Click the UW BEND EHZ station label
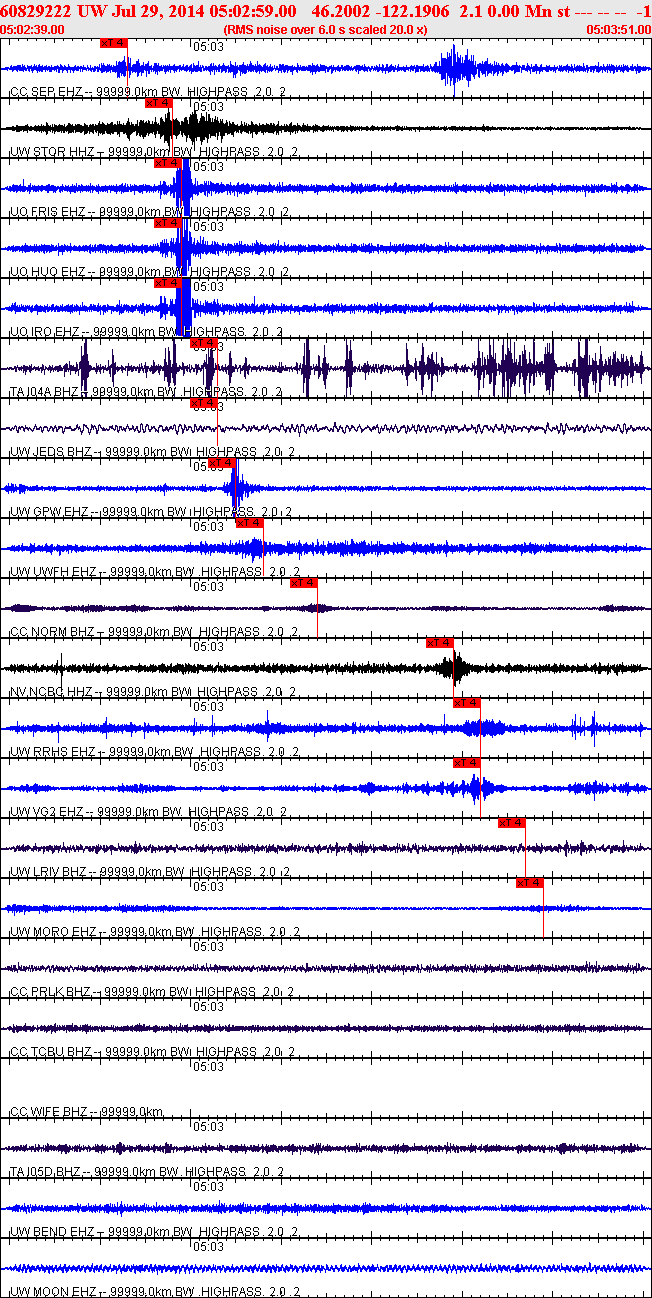The image size is (652, 1298). (x=153, y=1231)
